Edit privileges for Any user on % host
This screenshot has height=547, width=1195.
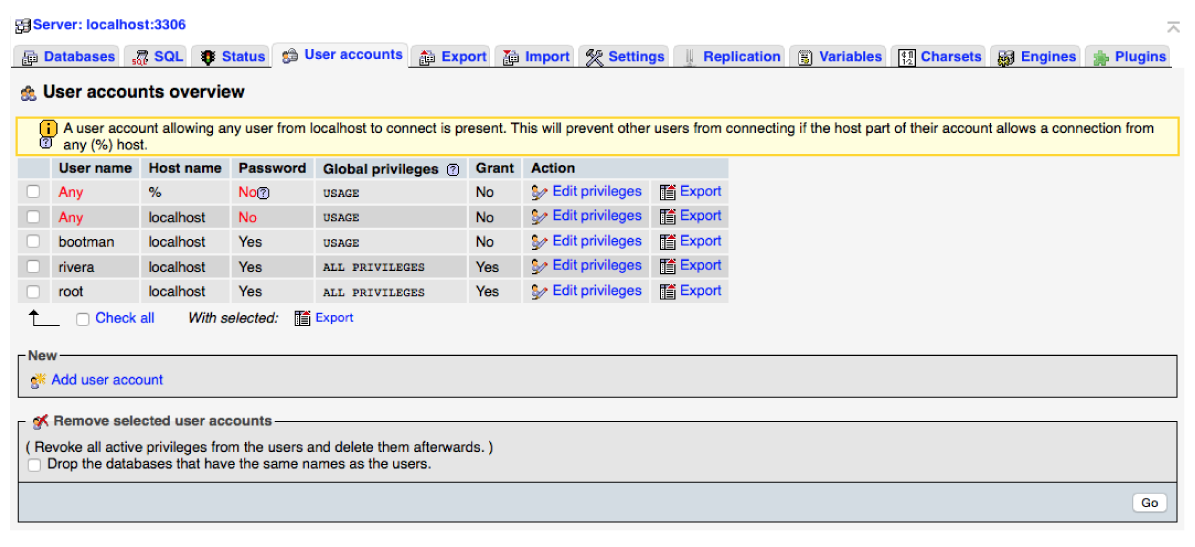point(597,191)
